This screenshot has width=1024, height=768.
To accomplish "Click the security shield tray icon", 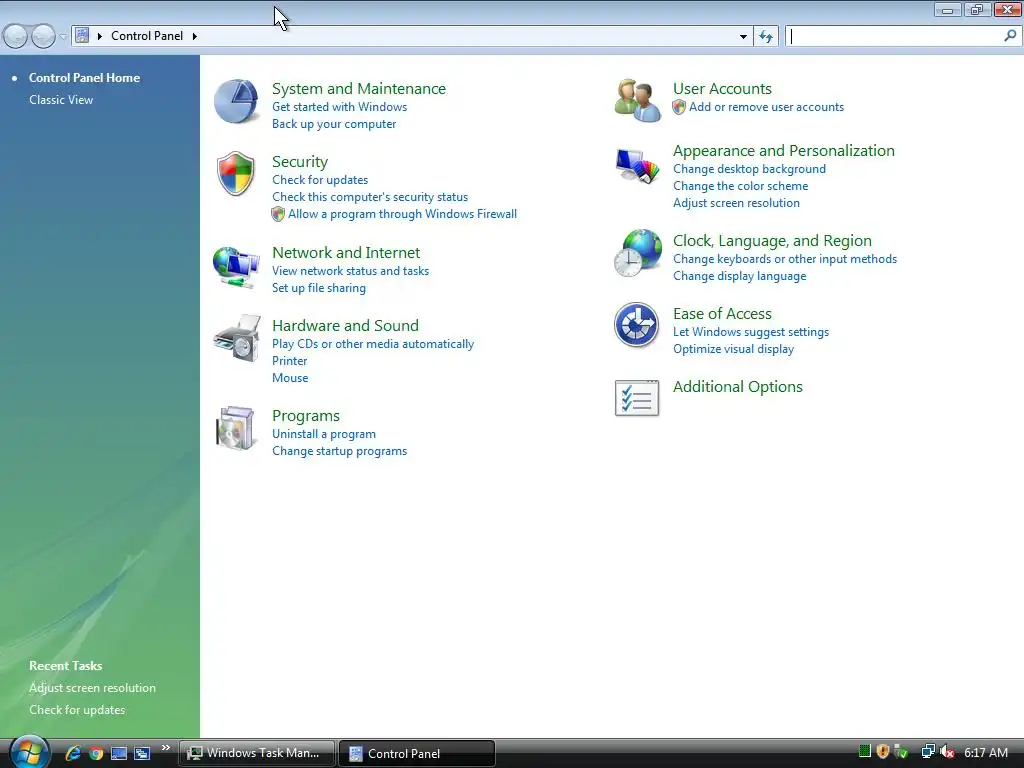I will tap(883, 752).
